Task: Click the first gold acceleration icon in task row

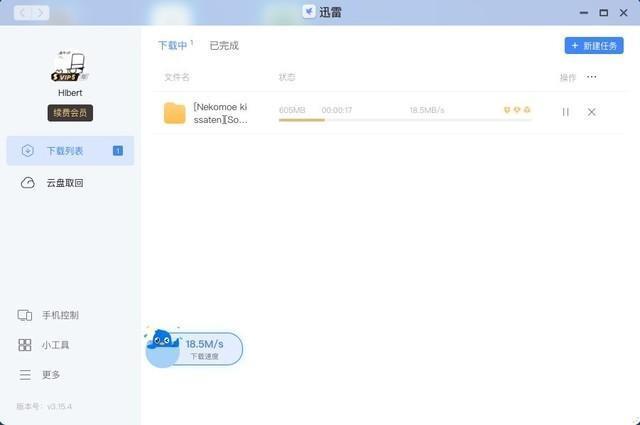Action: (507, 109)
